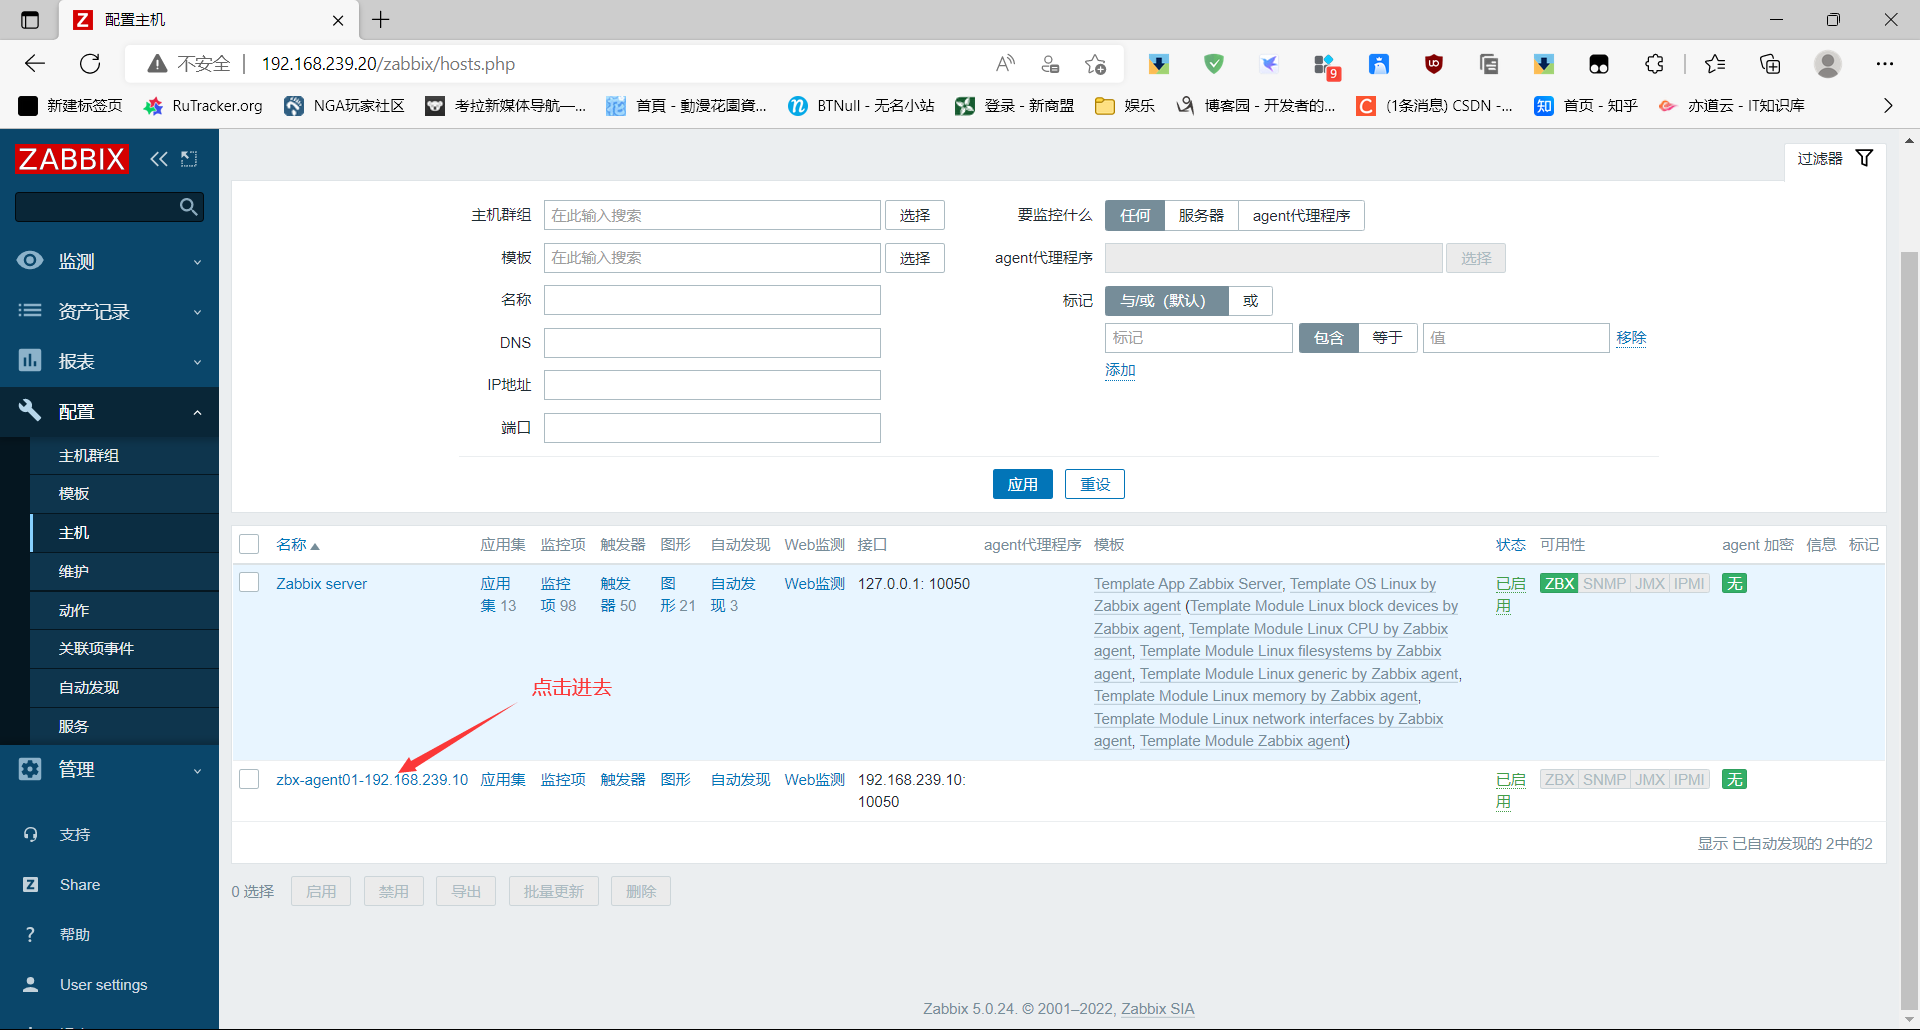The height and width of the screenshot is (1030, 1920).
Task: Toggle the select-all hosts checkbox
Action: tap(250, 544)
